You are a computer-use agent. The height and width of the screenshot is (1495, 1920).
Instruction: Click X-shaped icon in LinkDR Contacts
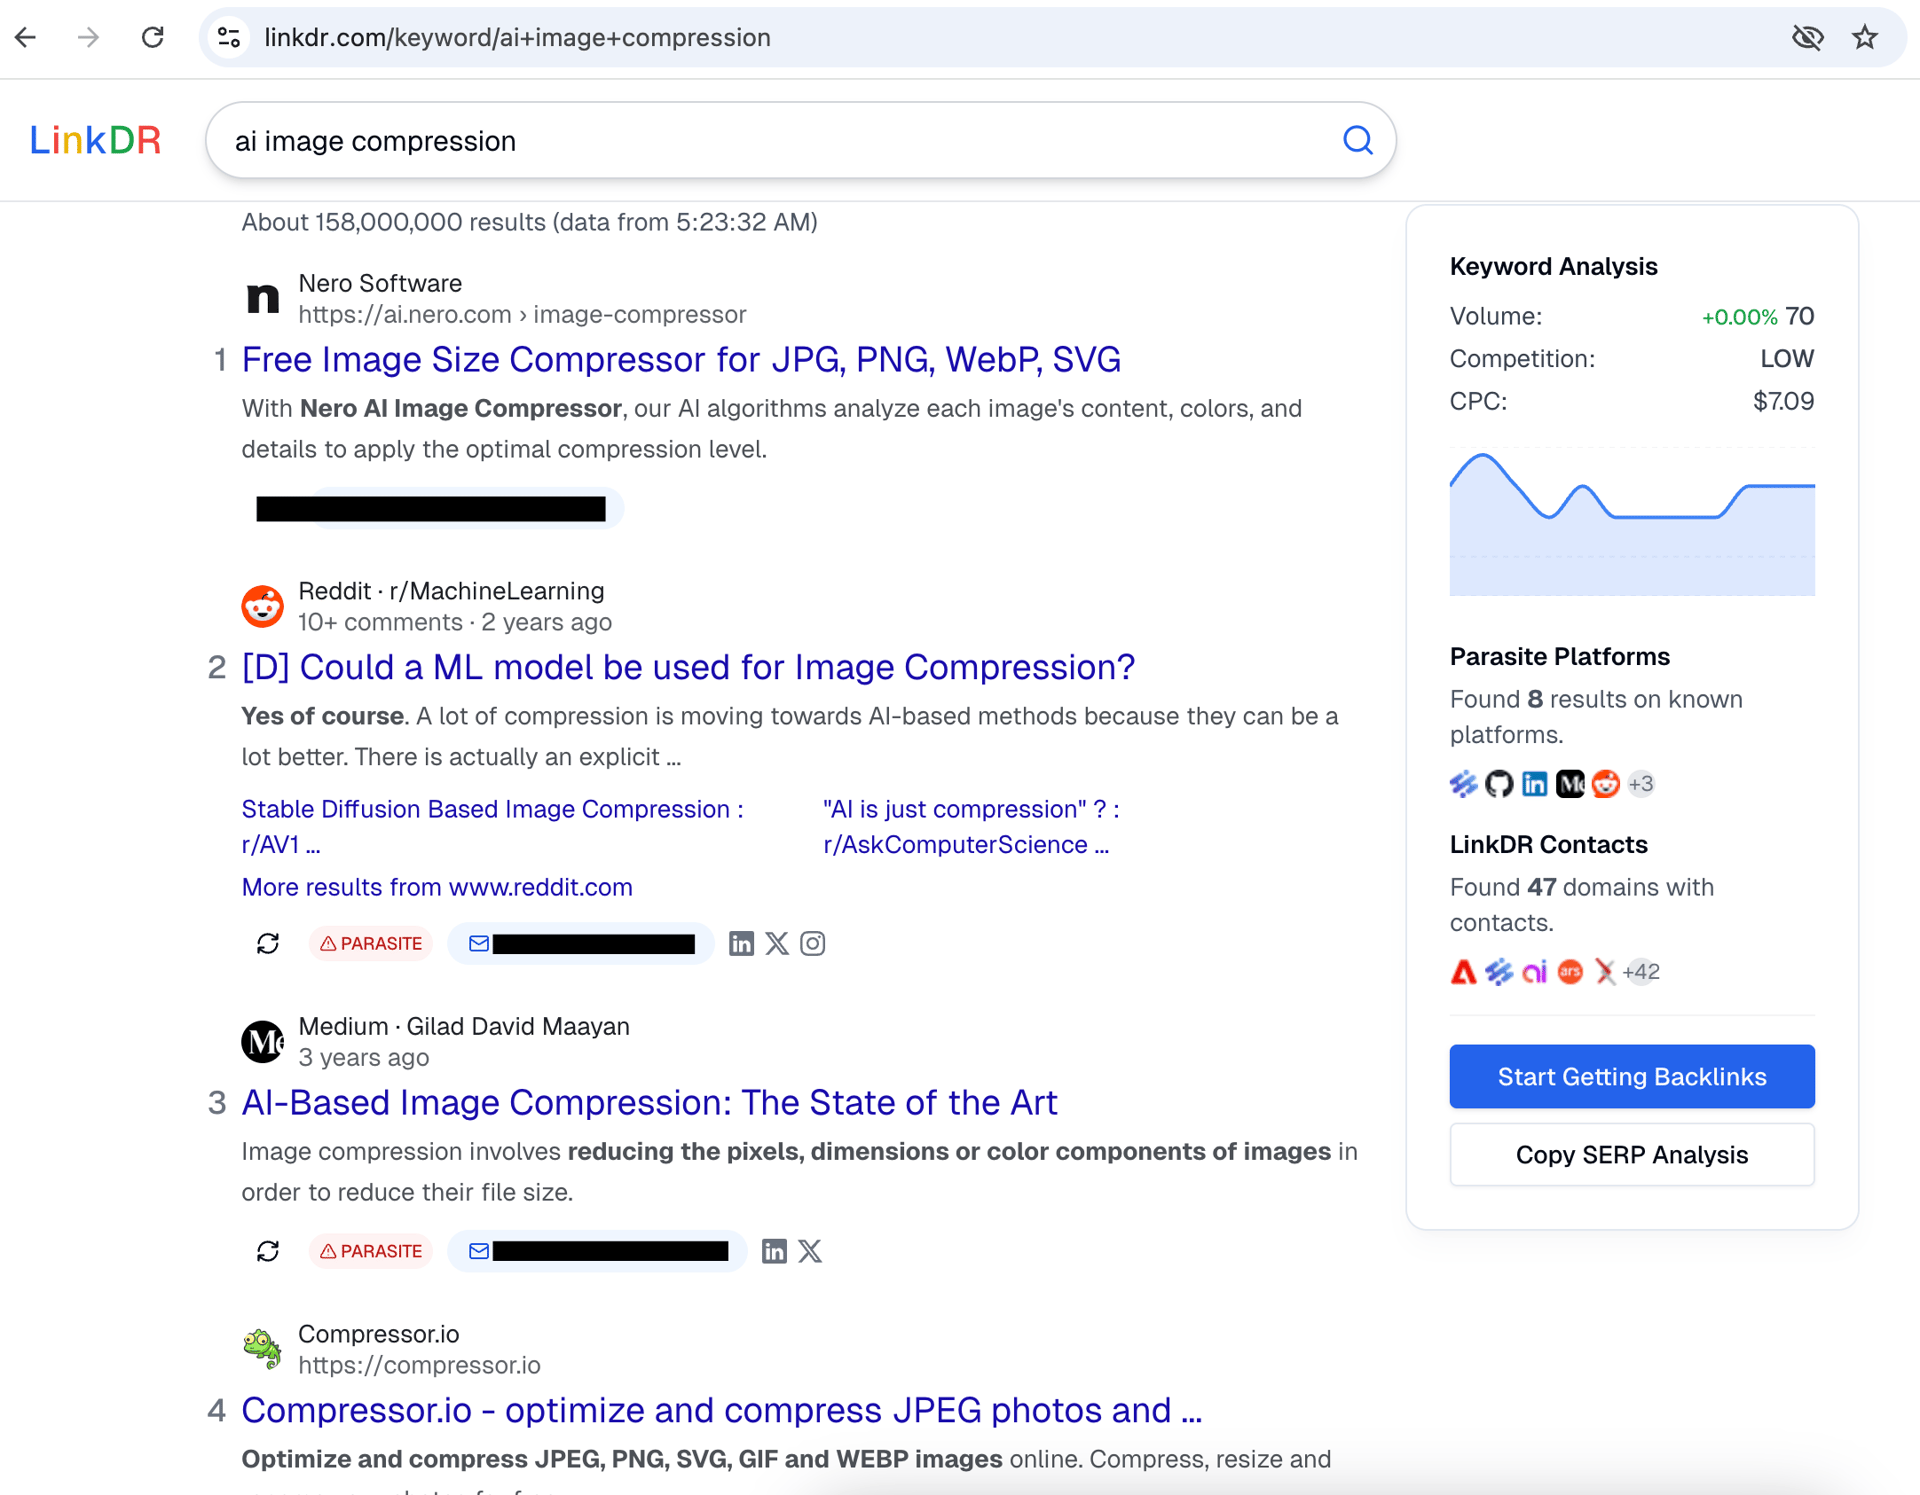pyautogui.click(x=1605, y=972)
